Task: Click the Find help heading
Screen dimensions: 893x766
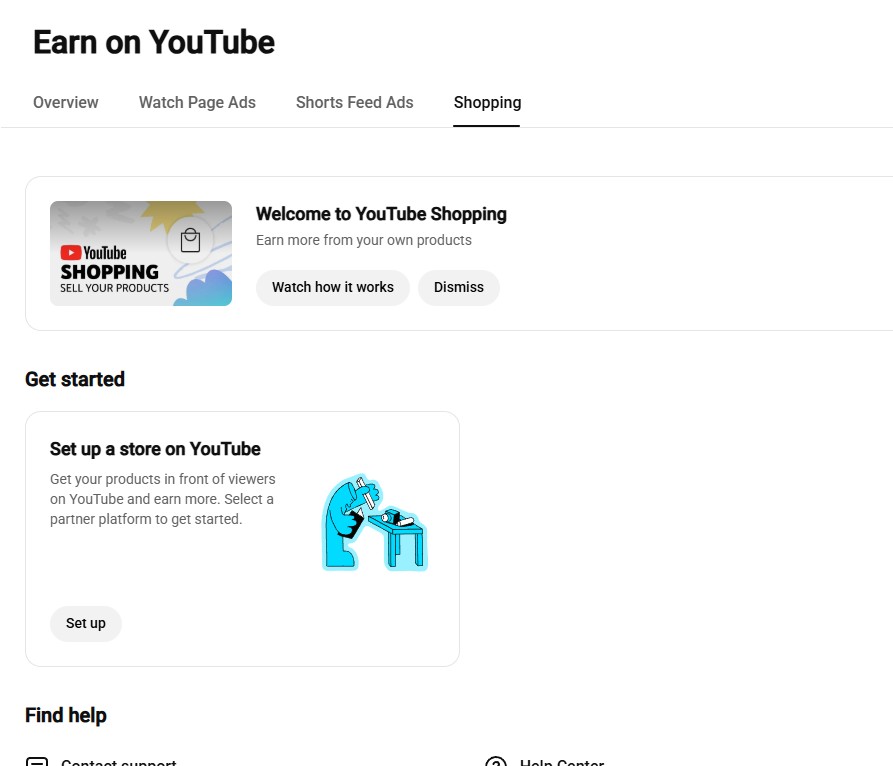Action: click(65, 715)
